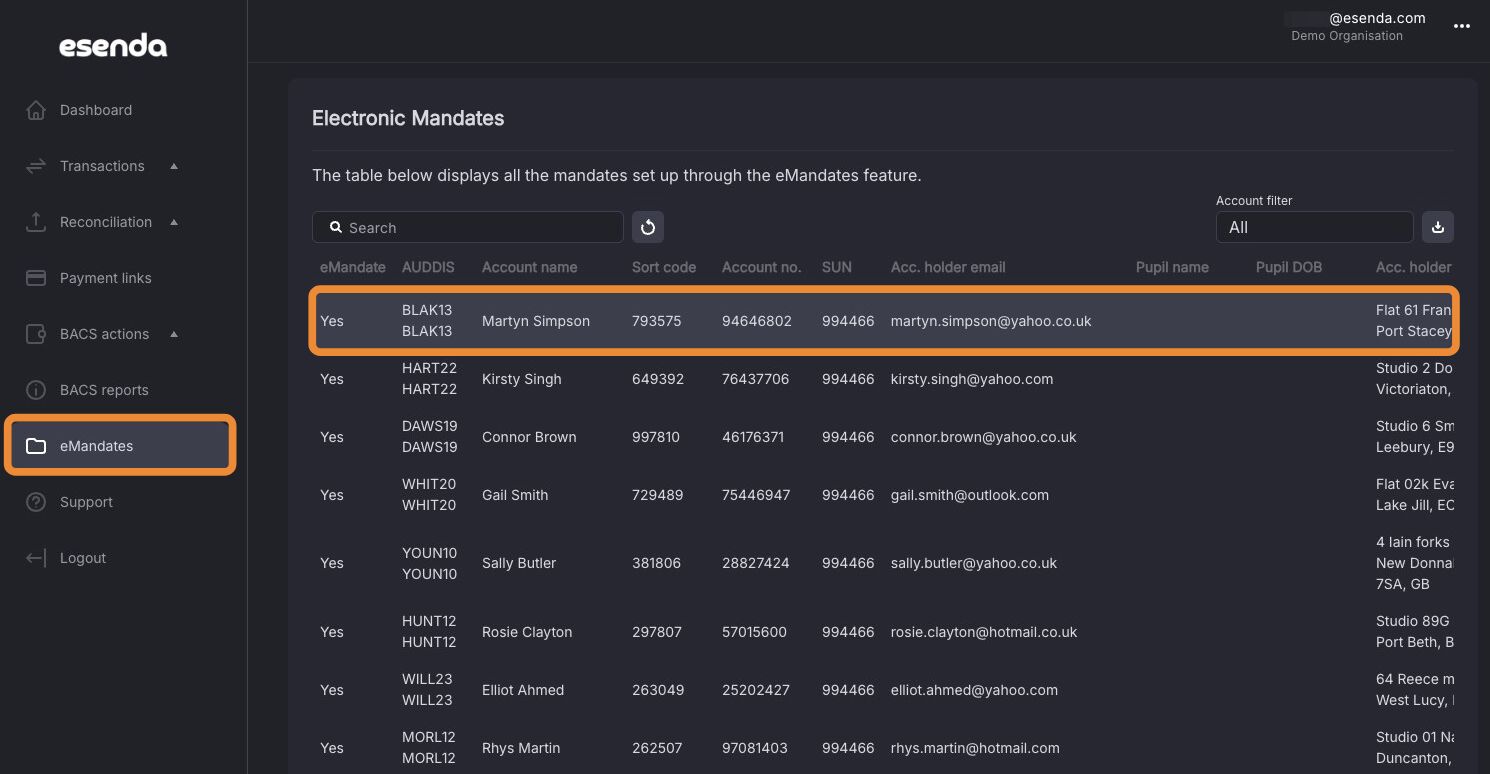Click the SUN column header

pyautogui.click(x=837, y=267)
